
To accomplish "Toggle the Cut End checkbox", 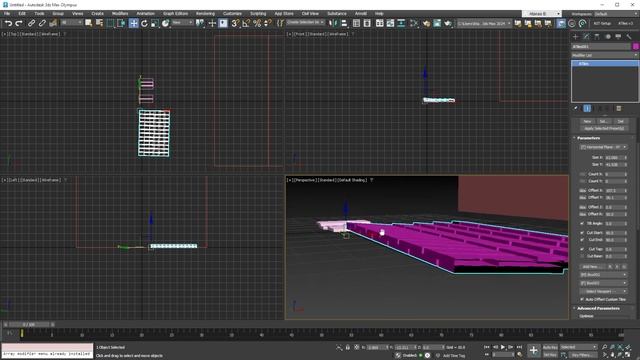I will pyautogui.click(x=582, y=240).
